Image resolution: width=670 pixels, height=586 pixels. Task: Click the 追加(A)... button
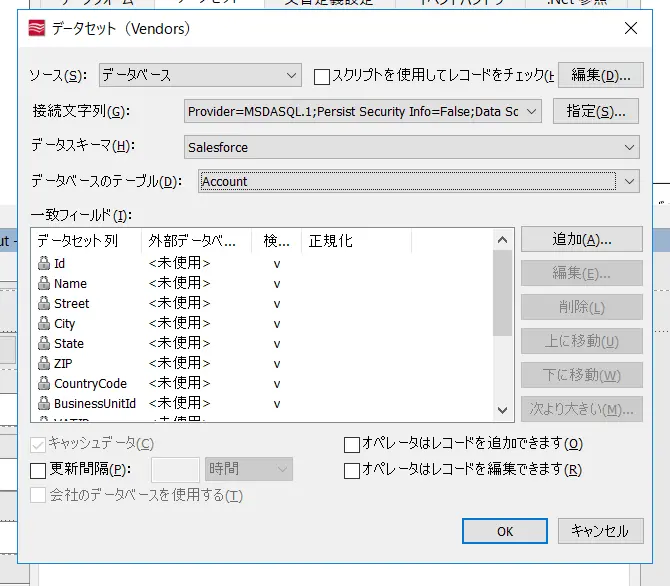(x=582, y=239)
